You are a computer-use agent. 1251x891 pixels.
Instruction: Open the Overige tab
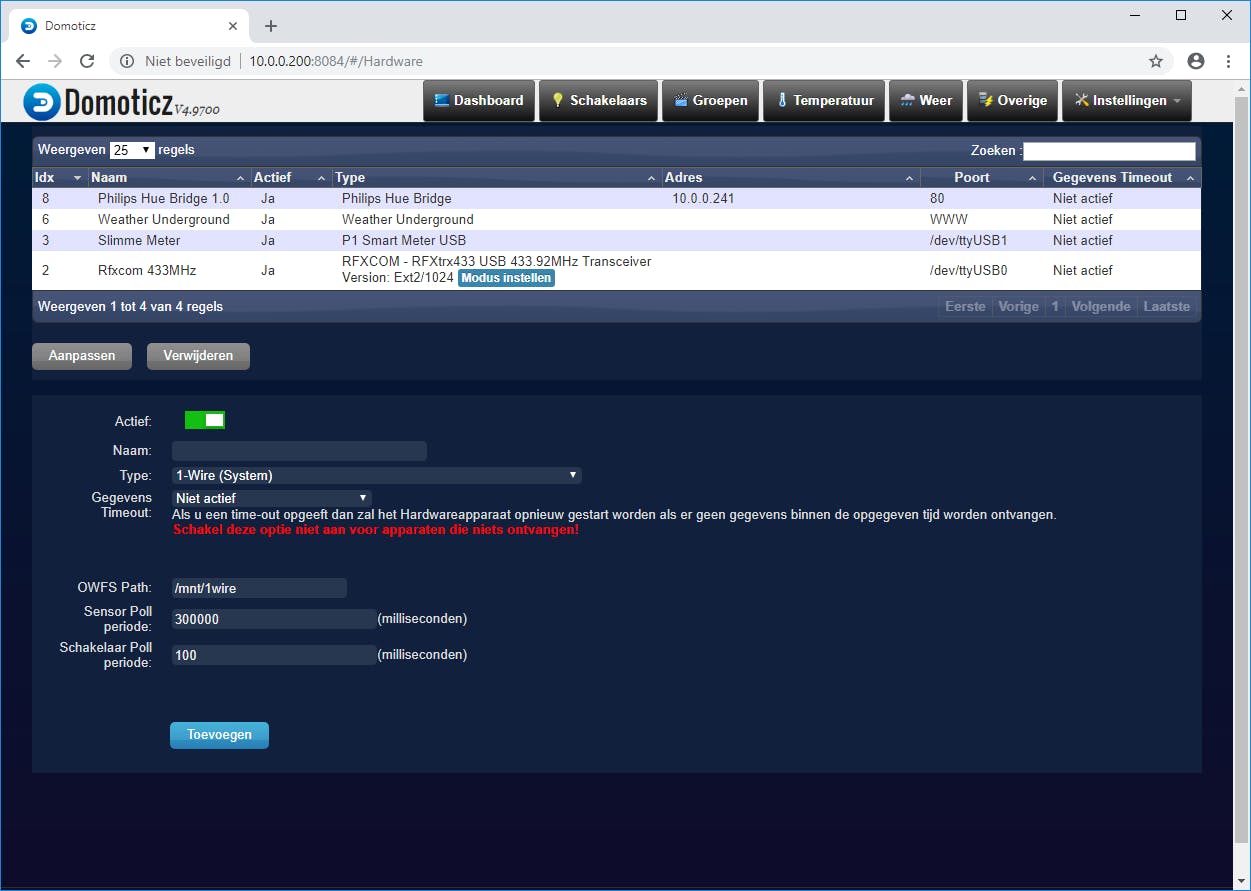(1013, 100)
